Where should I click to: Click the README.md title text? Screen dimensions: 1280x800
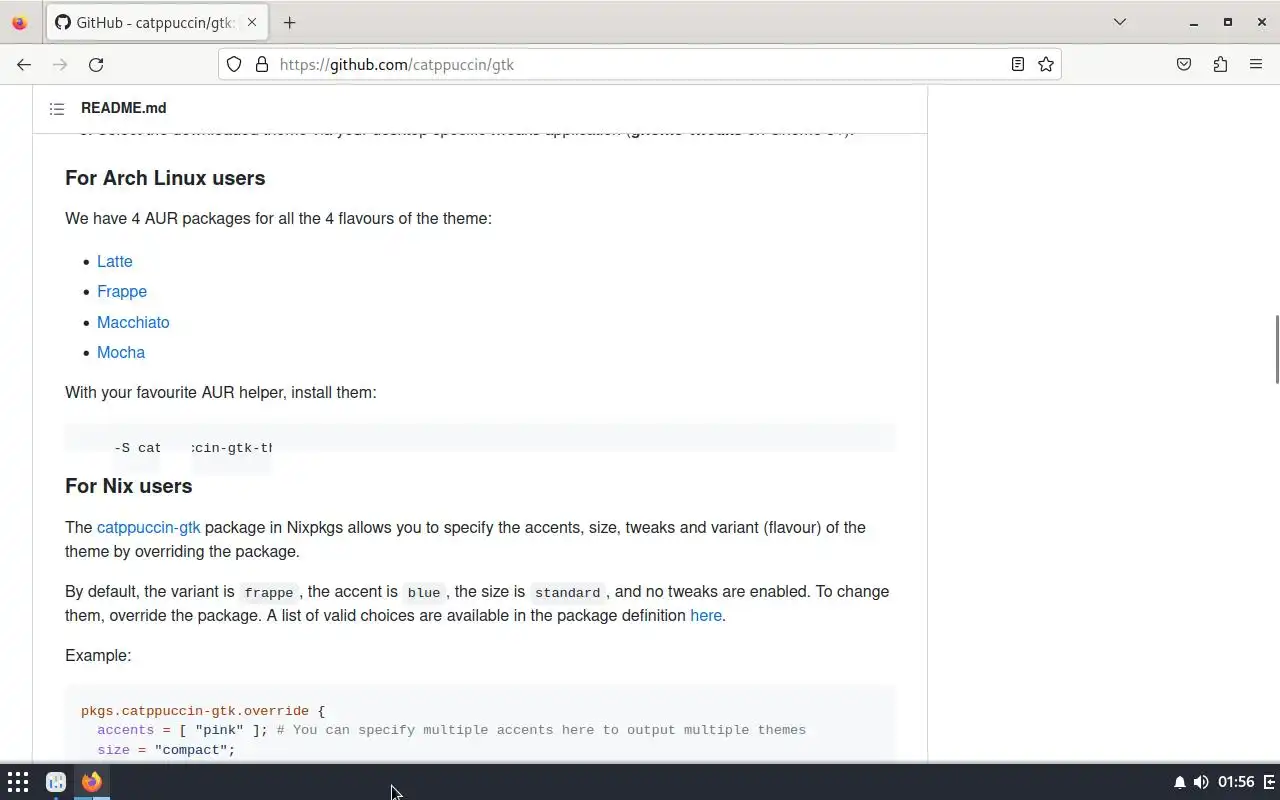[124, 108]
